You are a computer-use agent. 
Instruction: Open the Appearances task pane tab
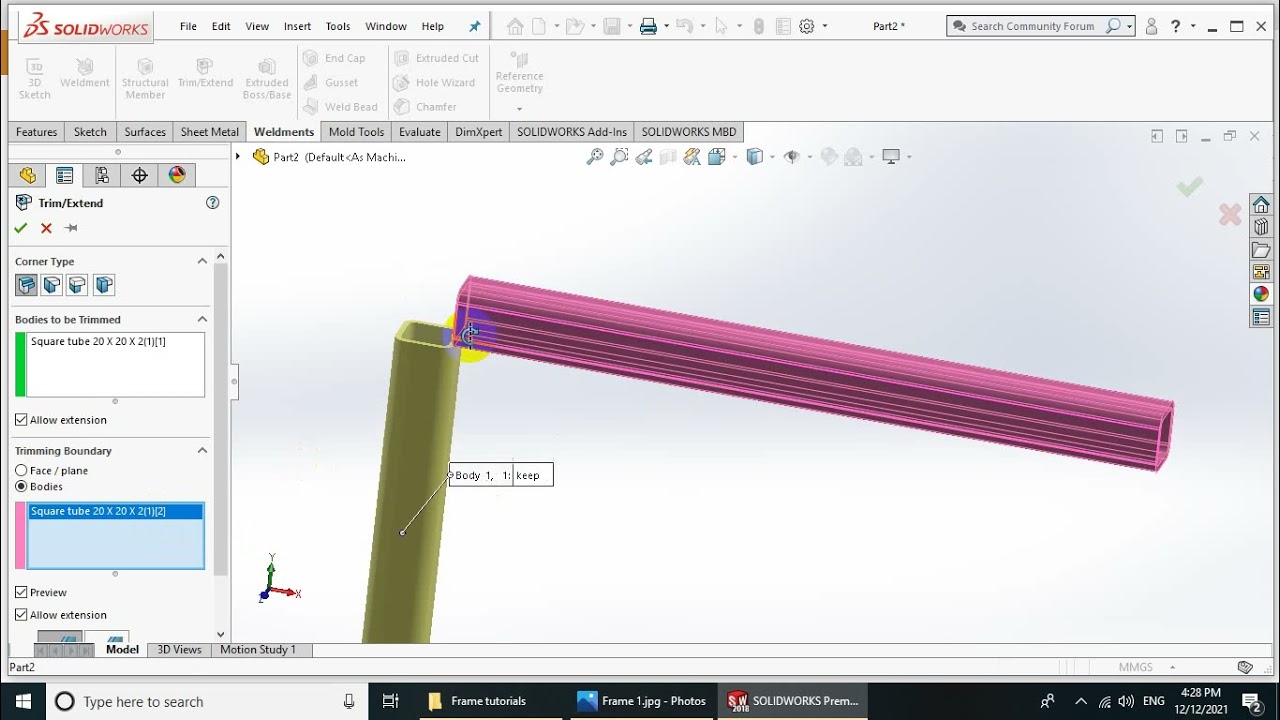pos(1261,294)
